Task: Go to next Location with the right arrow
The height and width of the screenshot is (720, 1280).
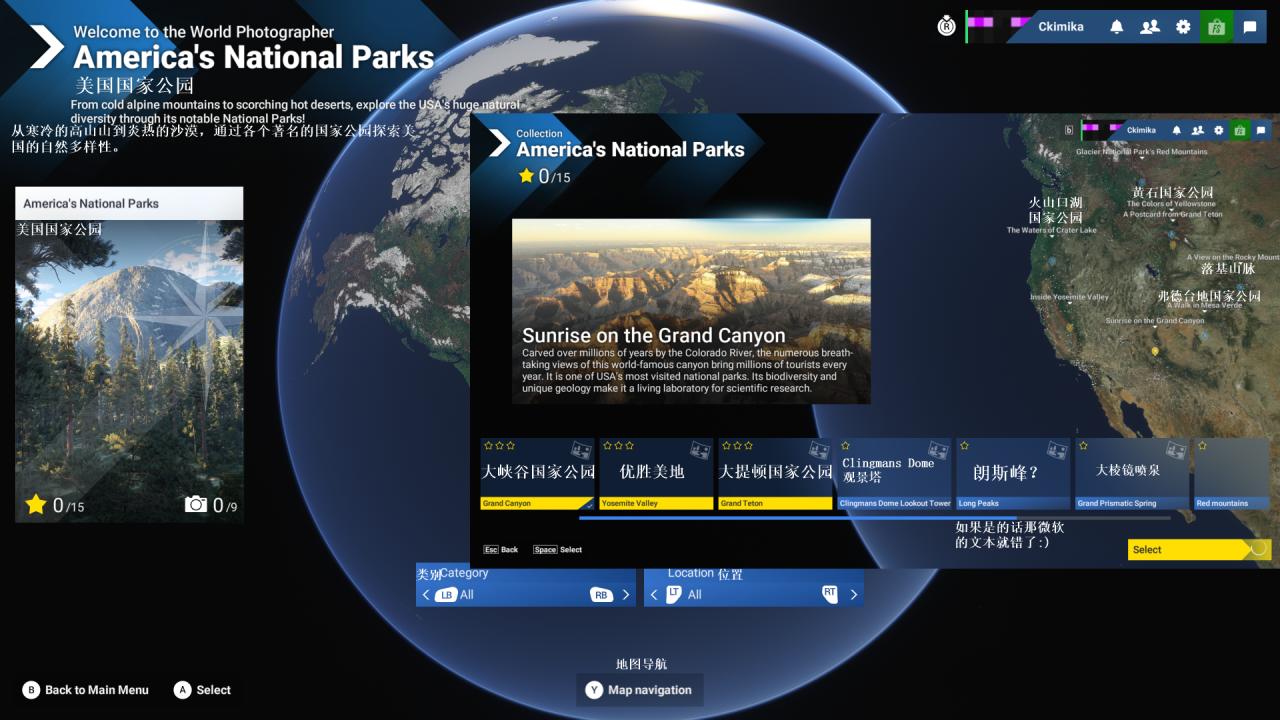Action: (x=853, y=595)
